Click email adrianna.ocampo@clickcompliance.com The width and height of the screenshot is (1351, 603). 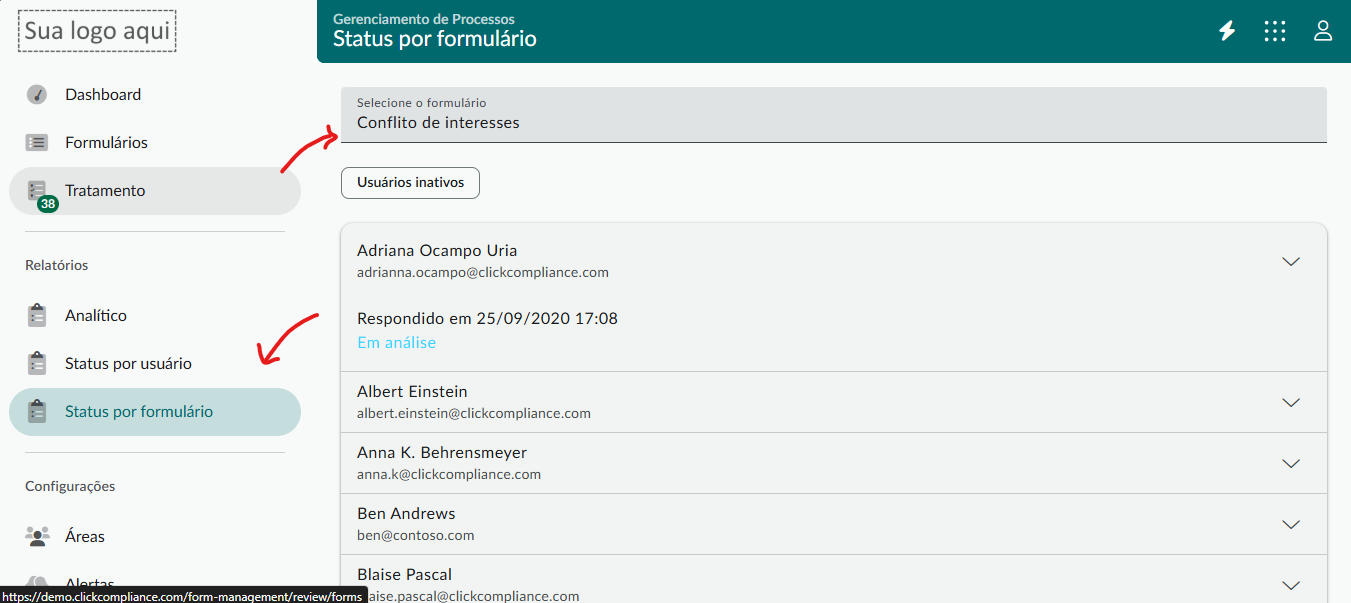pos(483,272)
